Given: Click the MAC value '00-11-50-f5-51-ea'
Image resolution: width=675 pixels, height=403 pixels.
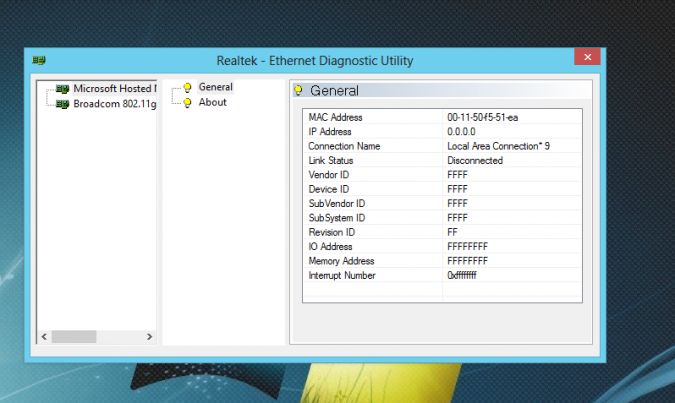Looking at the screenshot, I should coord(483,117).
